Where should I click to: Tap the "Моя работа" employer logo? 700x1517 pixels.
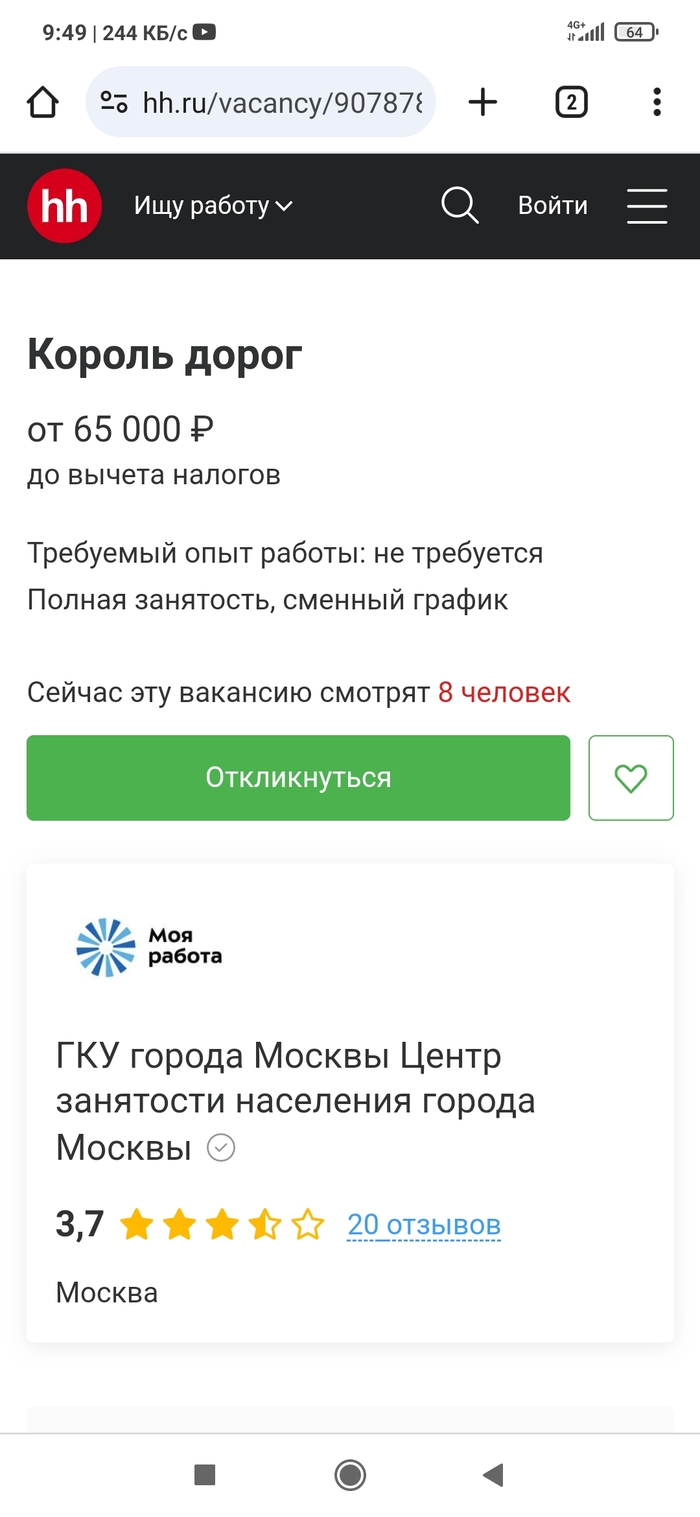[149, 946]
